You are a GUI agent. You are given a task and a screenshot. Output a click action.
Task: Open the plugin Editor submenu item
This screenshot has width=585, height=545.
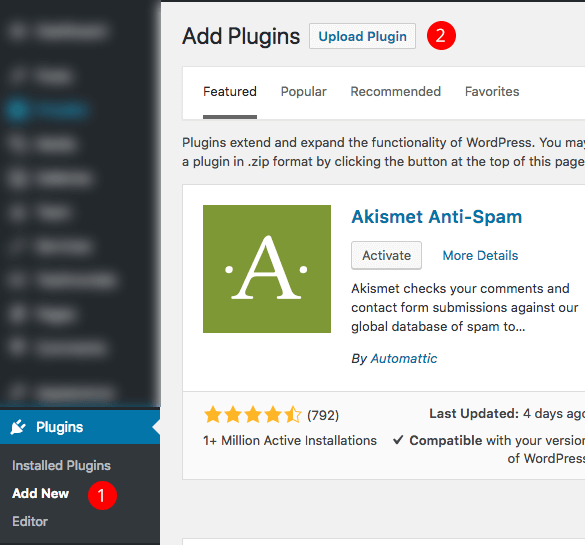[x=30, y=521]
